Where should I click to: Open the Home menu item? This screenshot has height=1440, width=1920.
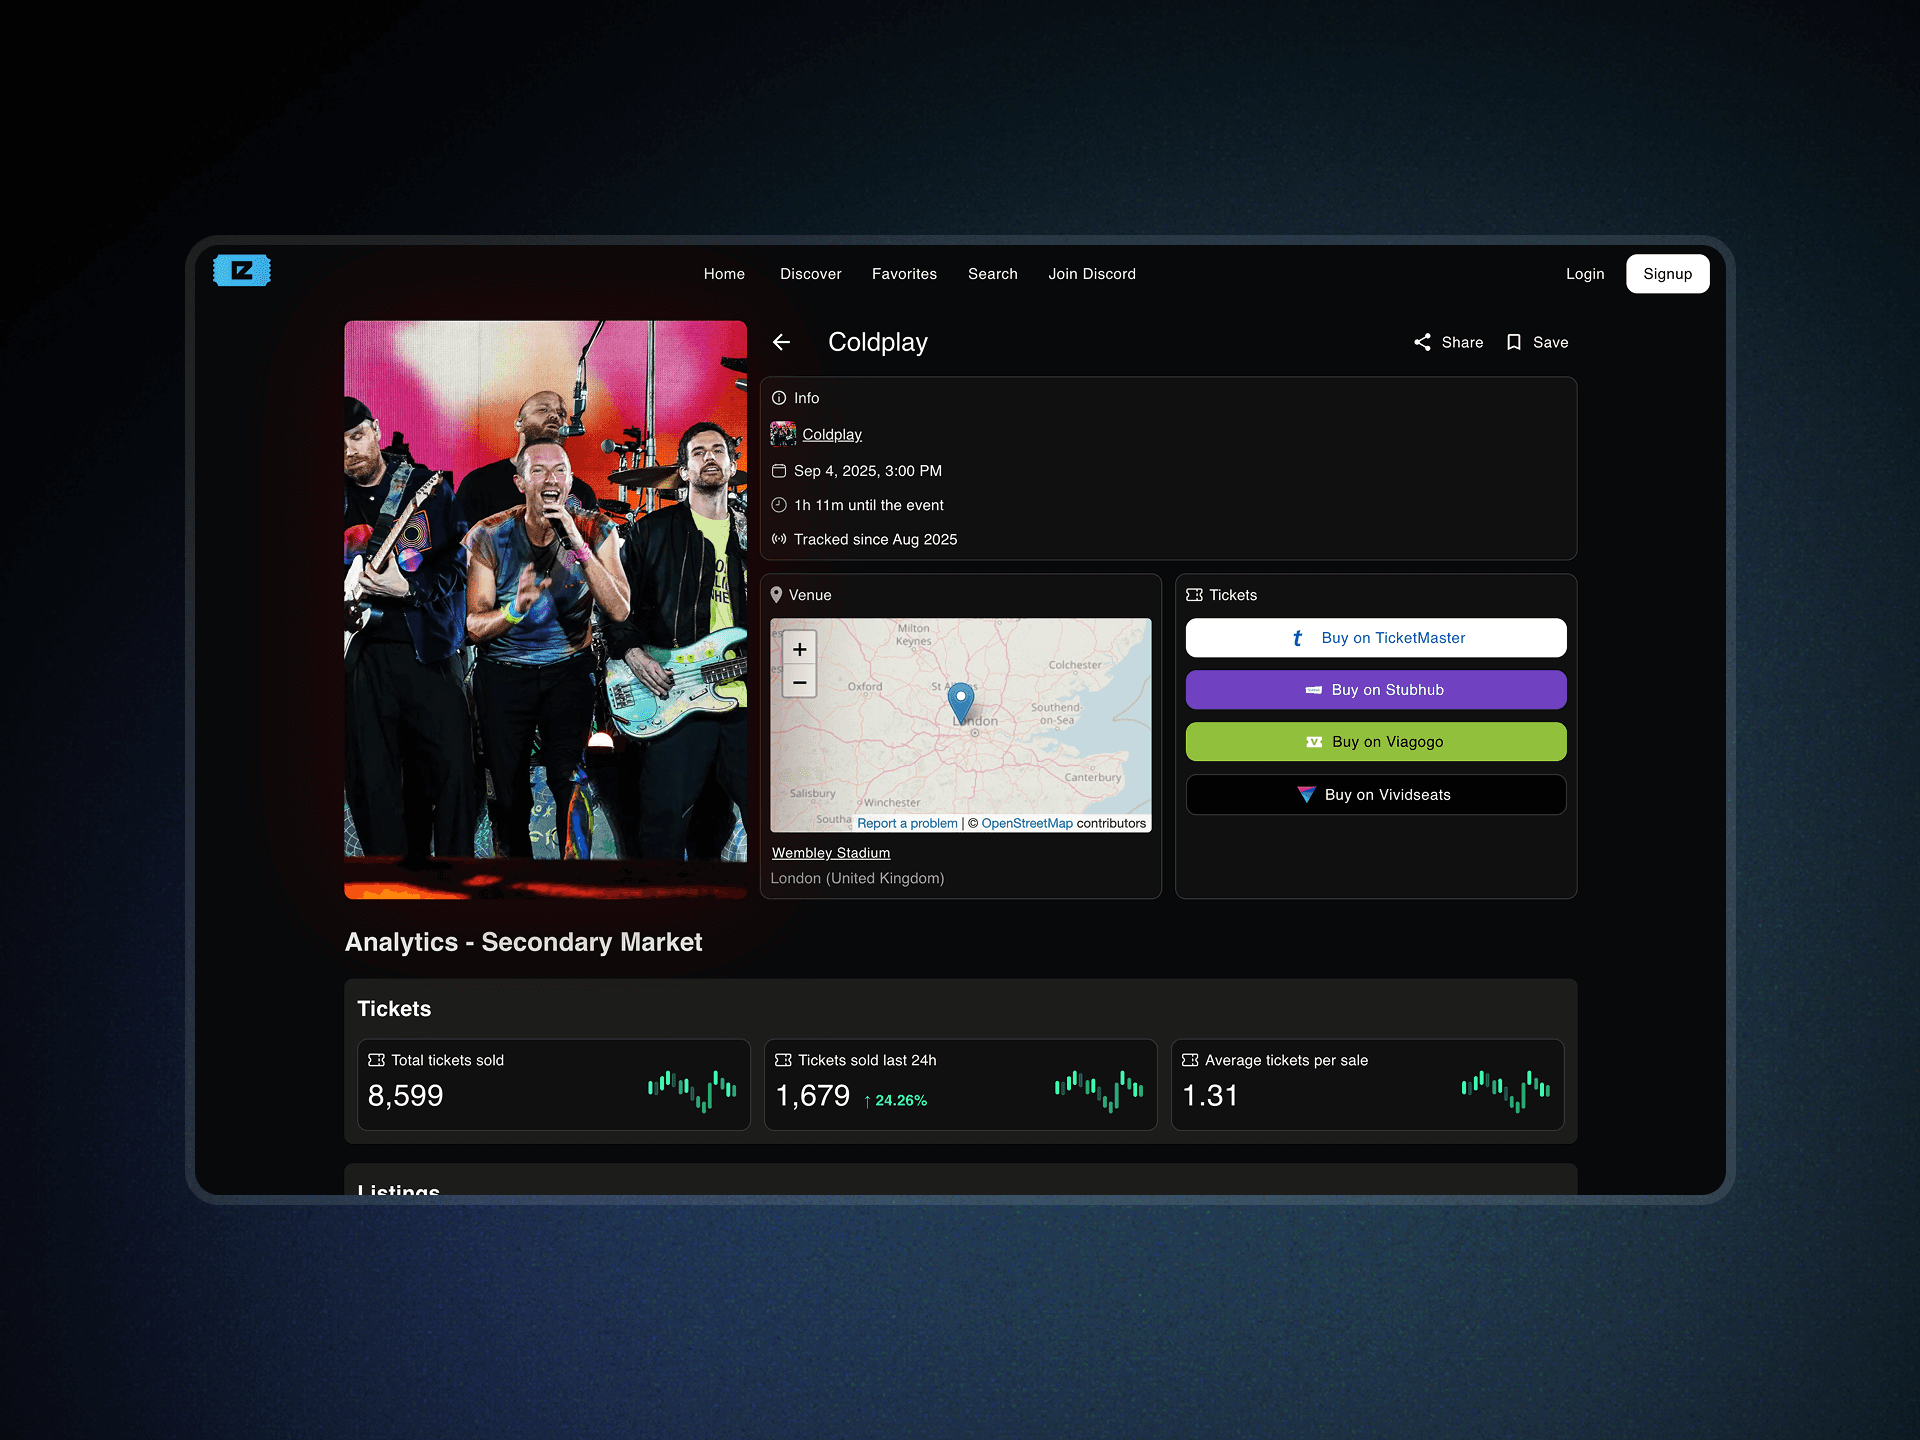724,274
